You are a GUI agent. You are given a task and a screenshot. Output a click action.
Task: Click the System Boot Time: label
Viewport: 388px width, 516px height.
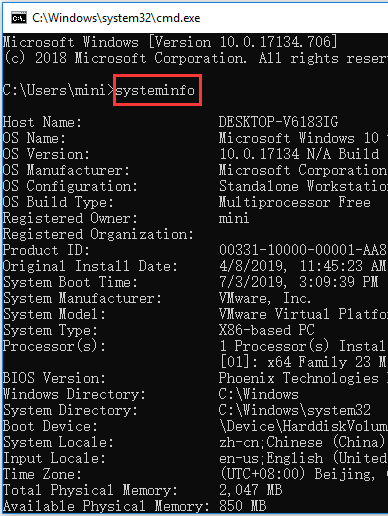click(70, 282)
